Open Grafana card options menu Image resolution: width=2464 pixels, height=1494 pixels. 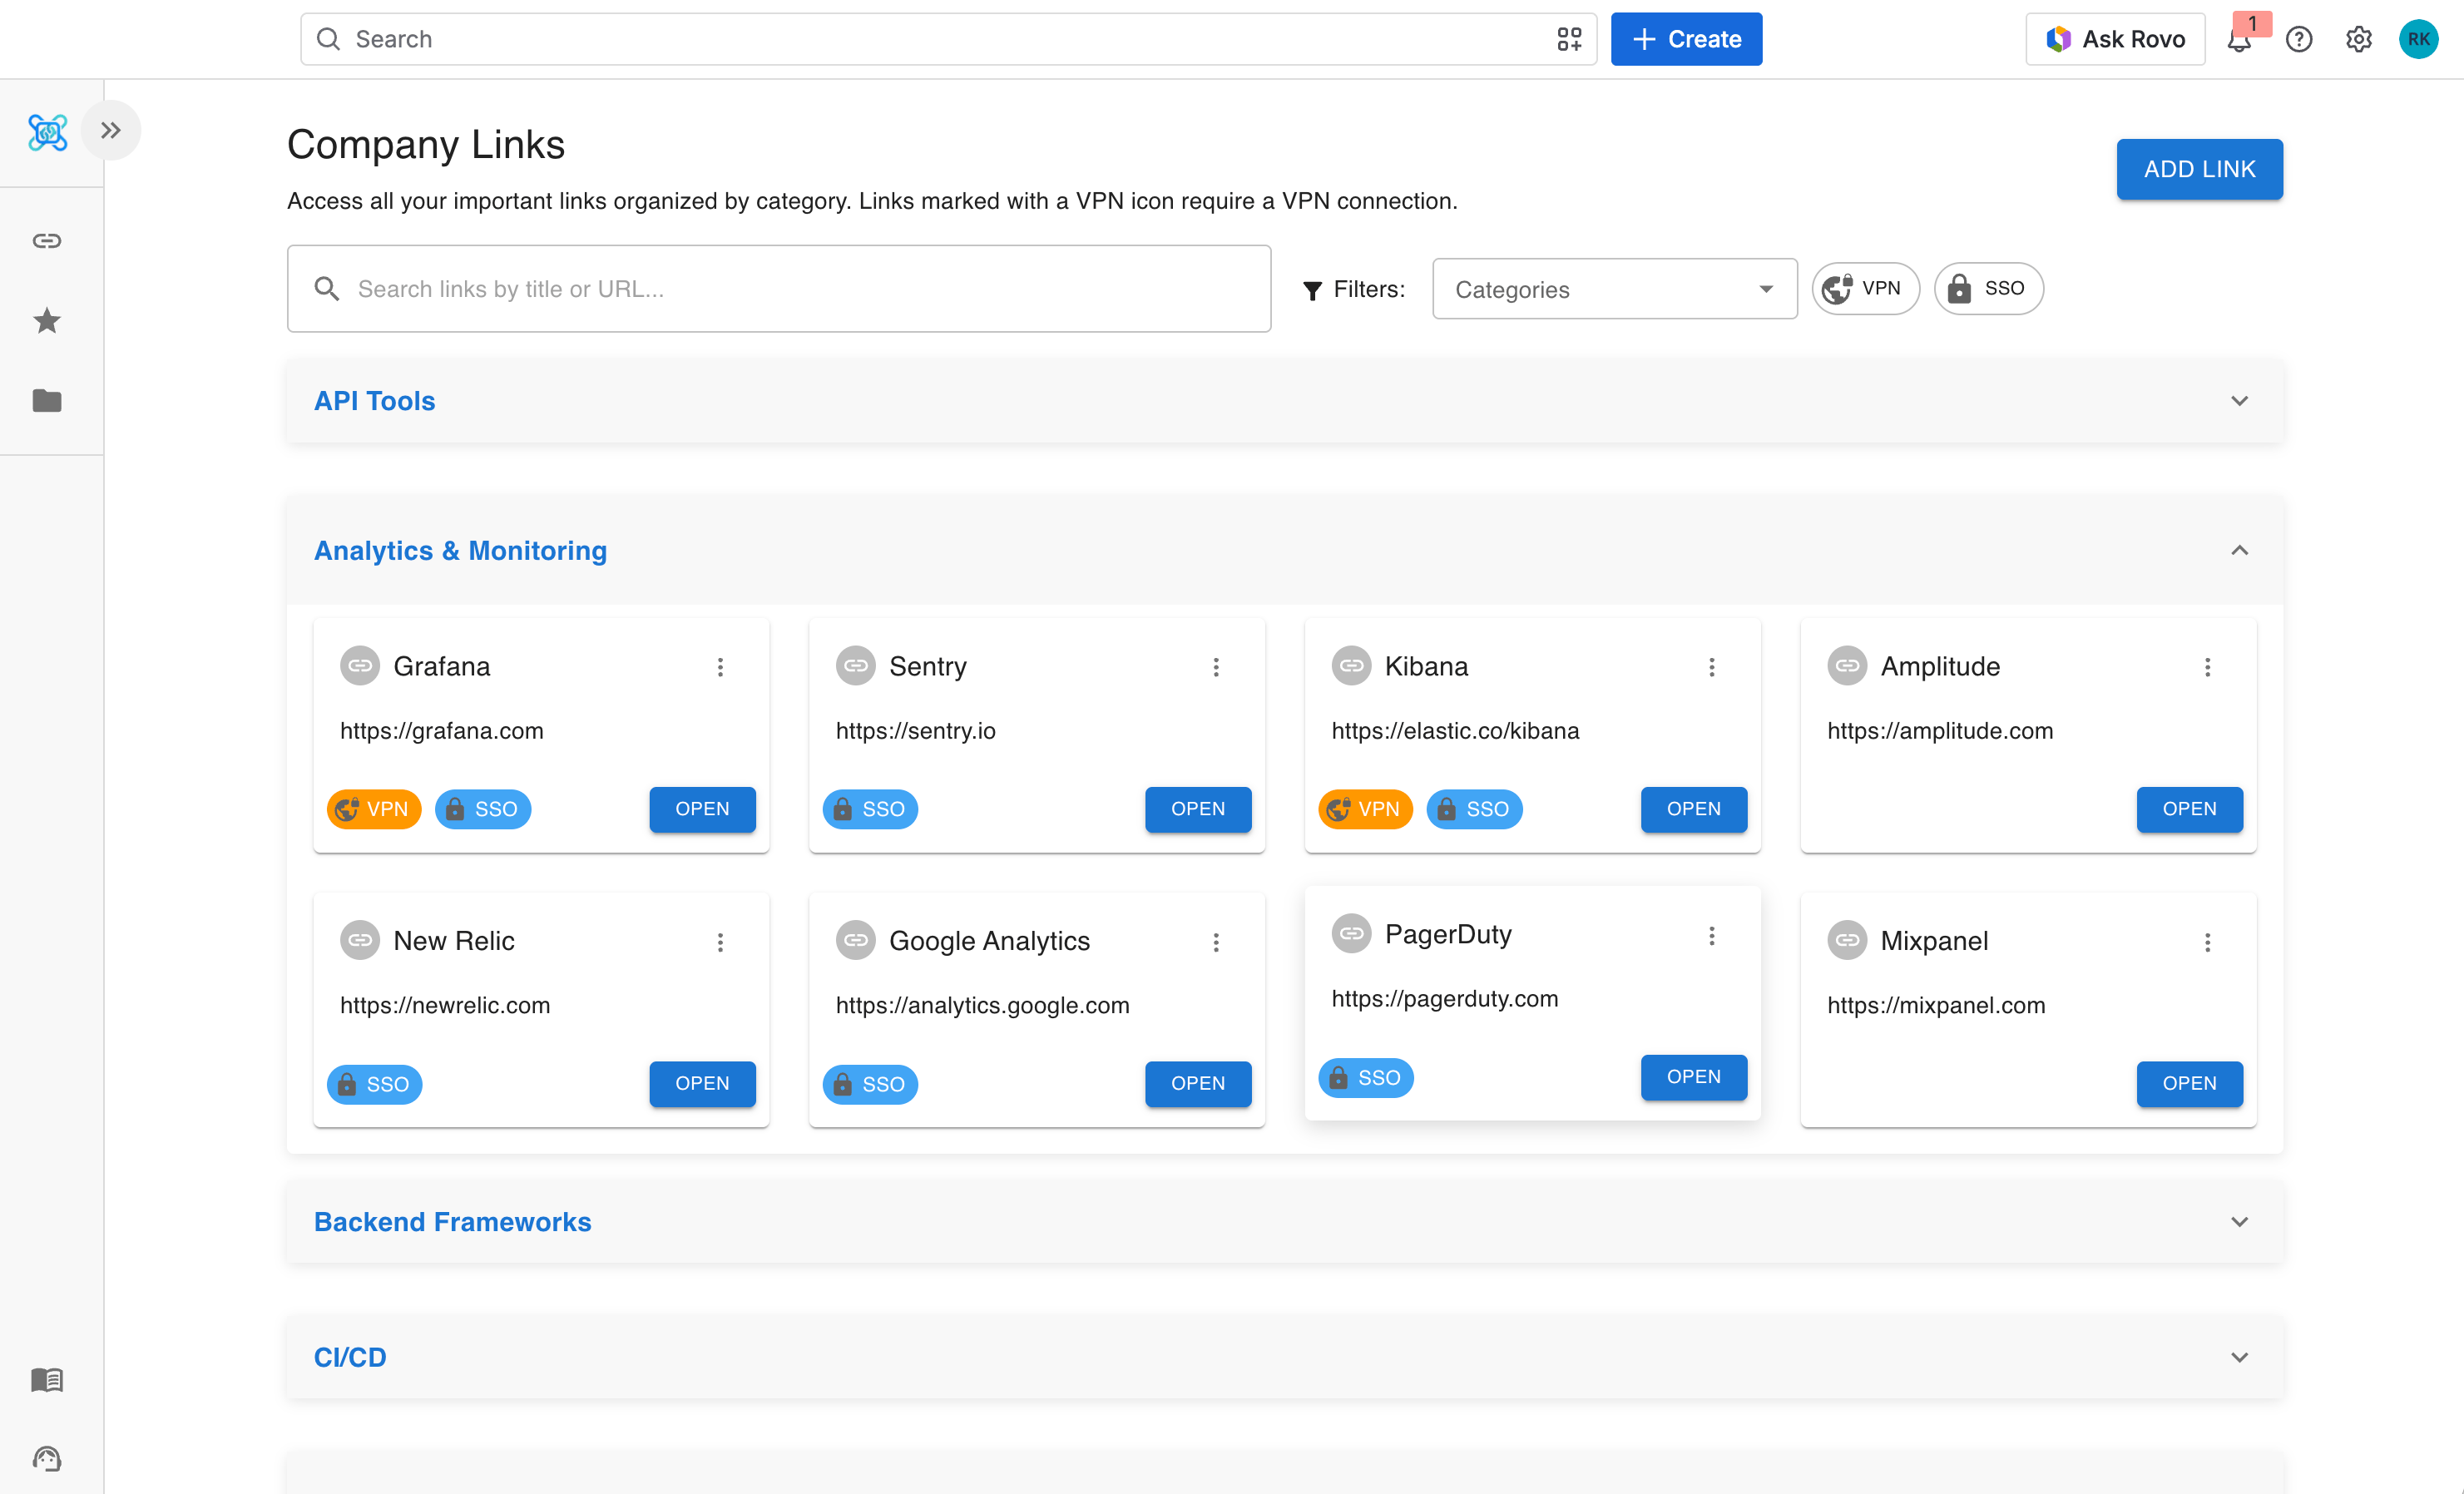click(x=720, y=667)
